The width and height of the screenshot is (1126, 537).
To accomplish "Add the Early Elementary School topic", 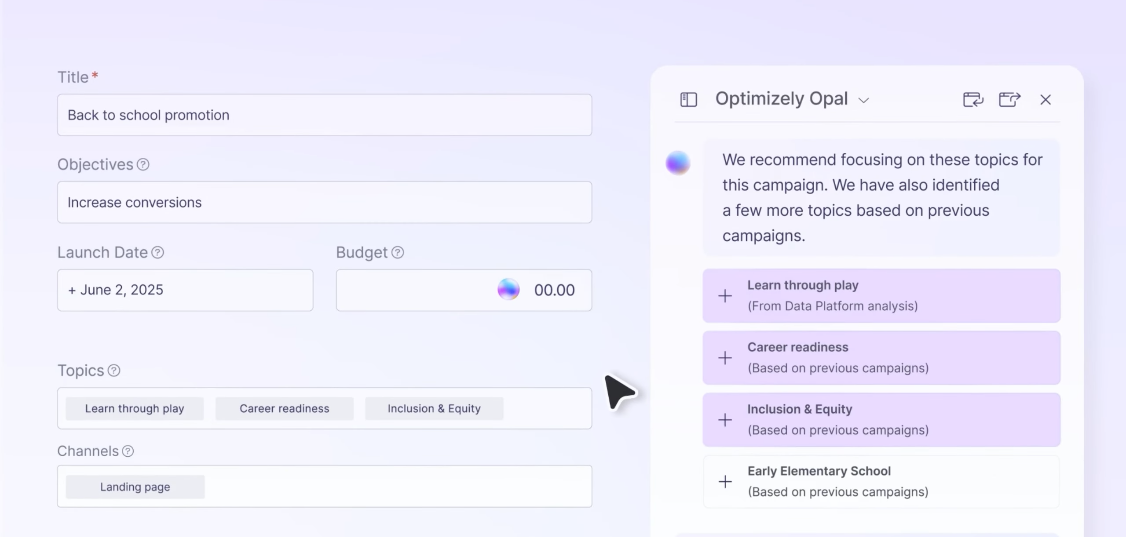I will point(725,482).
